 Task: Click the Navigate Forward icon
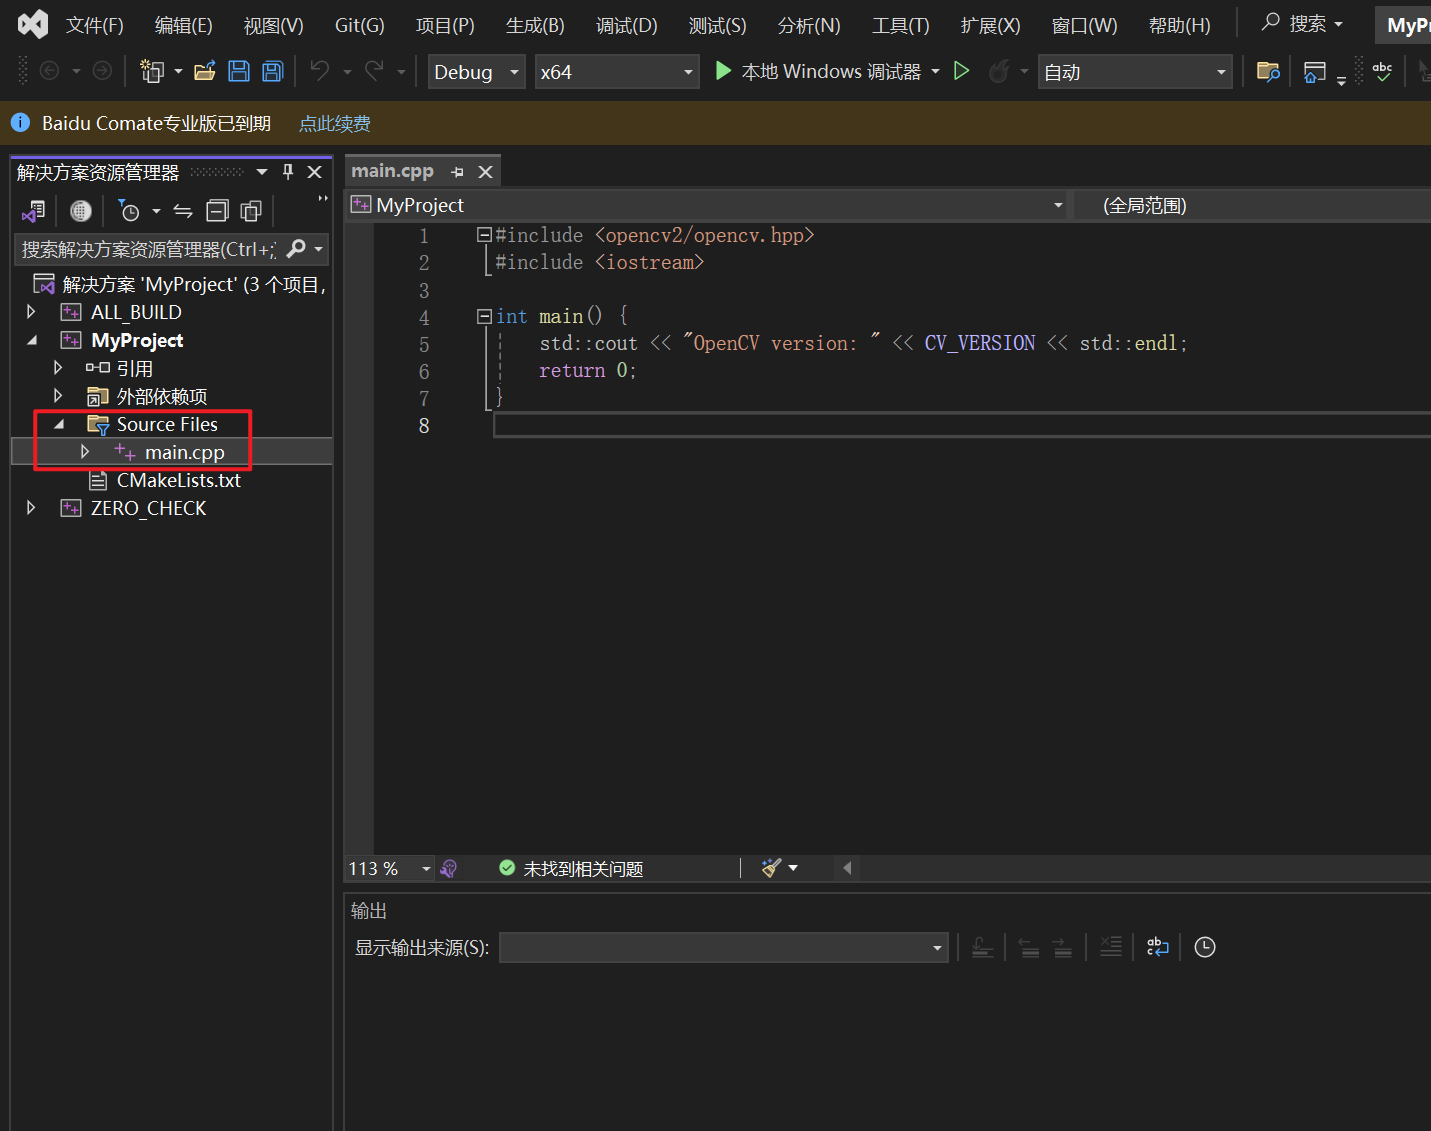click(x=102, y=71)
